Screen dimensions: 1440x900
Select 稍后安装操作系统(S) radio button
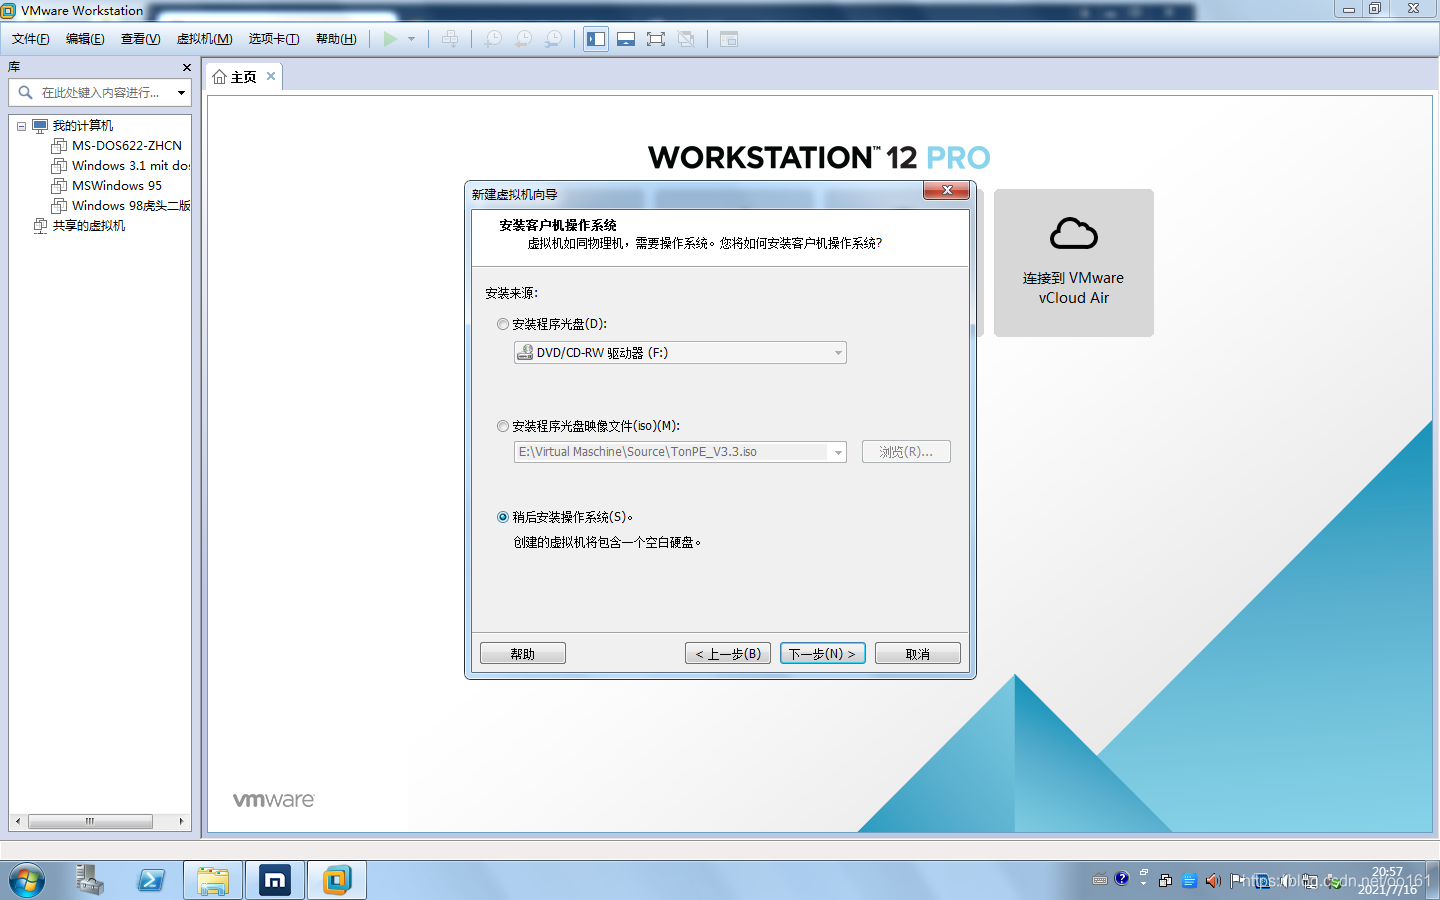point(503,517)
